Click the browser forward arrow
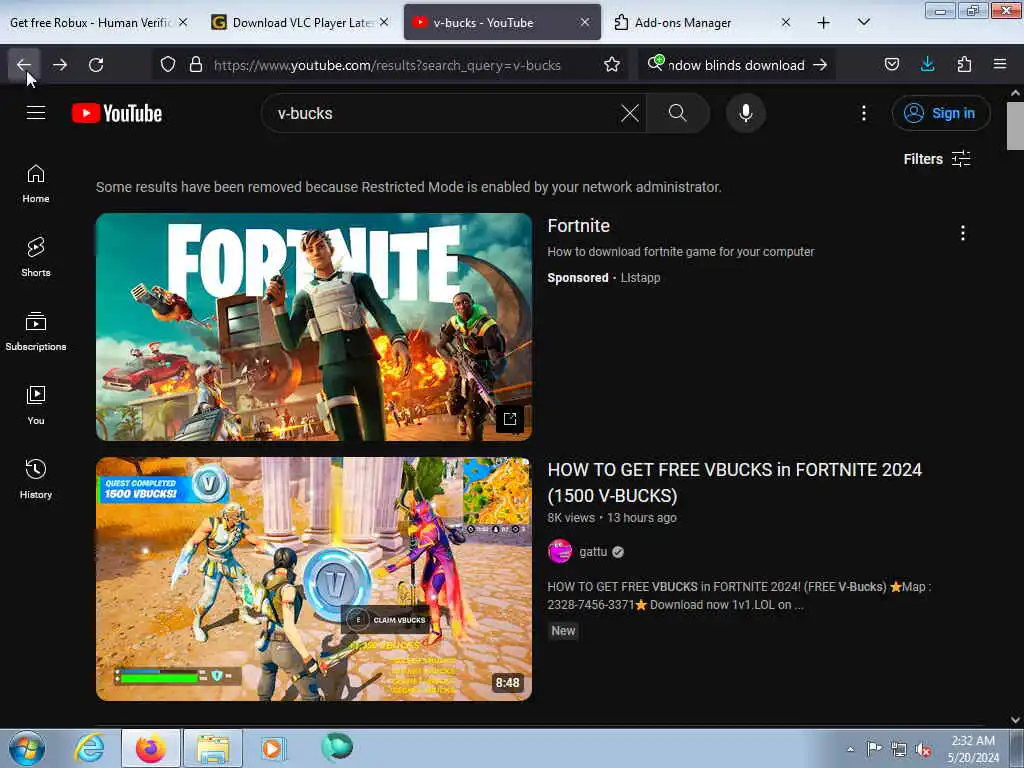 [x=60, y=65]
